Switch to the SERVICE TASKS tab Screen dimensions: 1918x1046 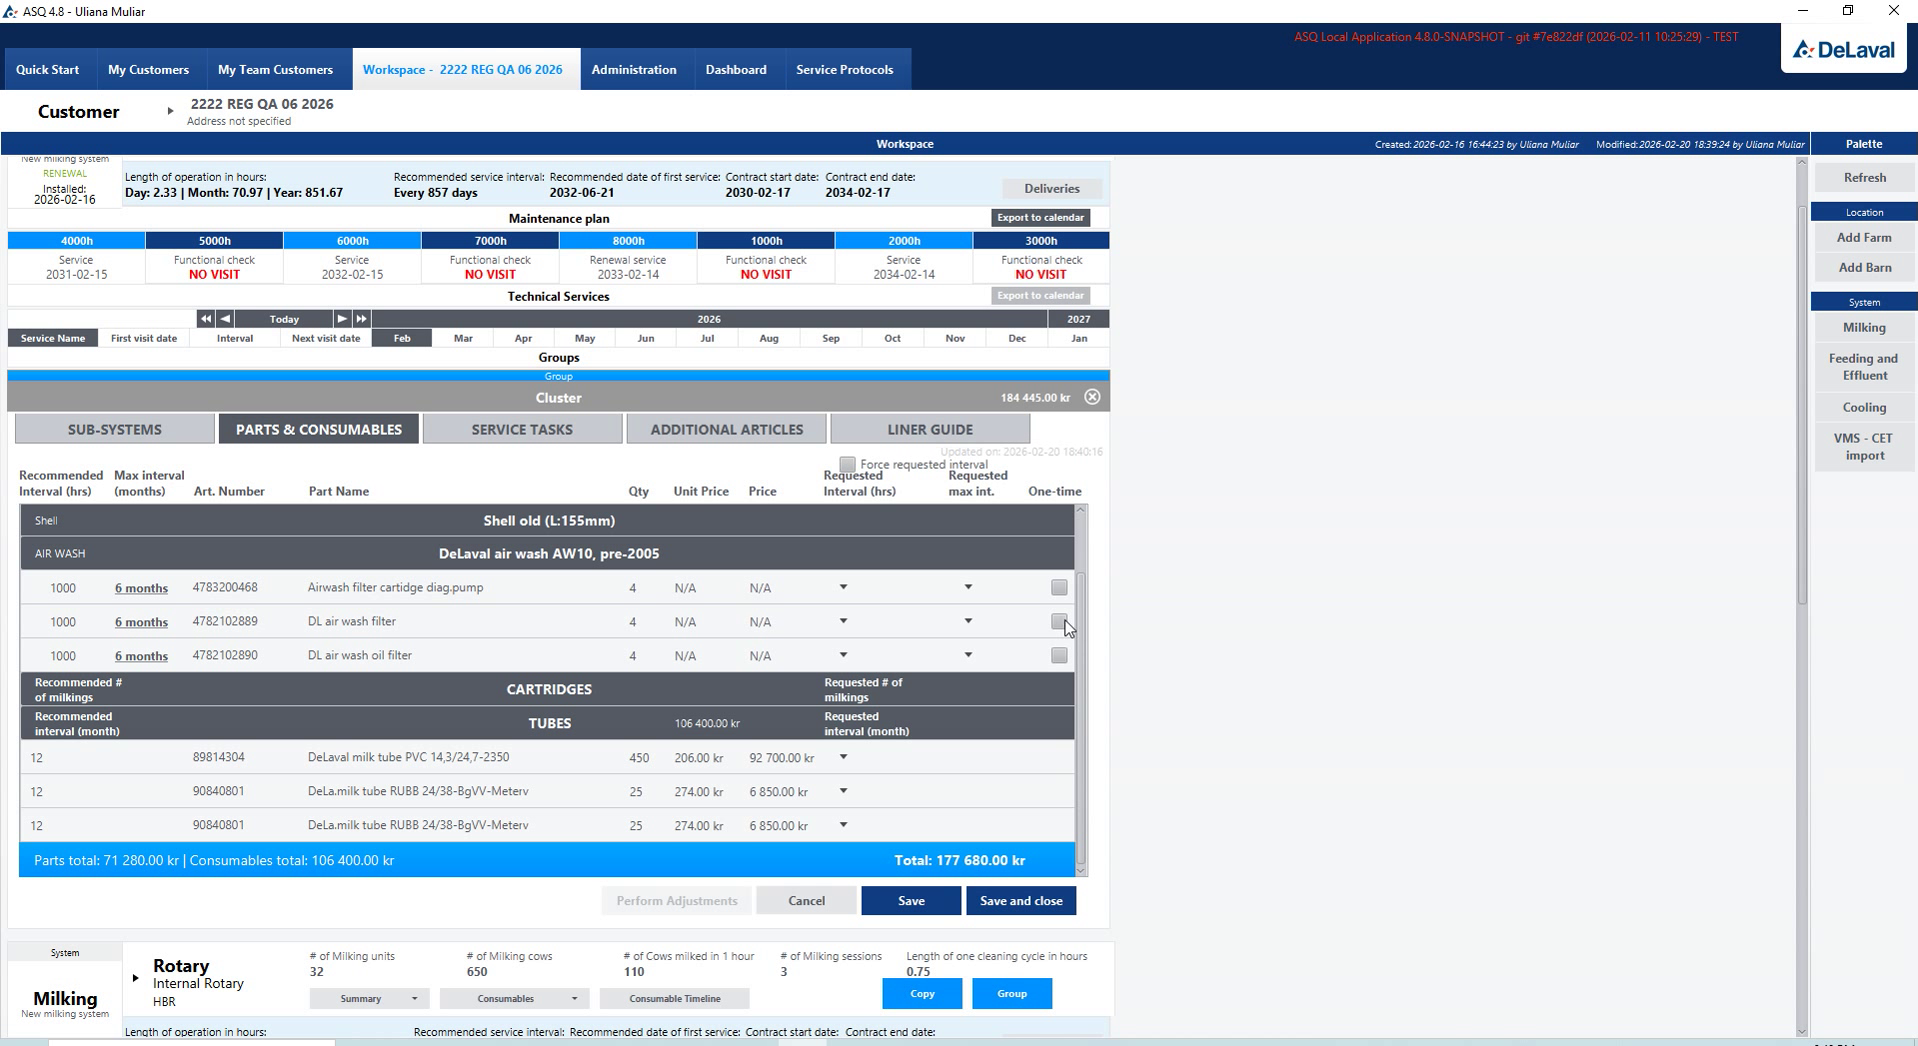522,429
